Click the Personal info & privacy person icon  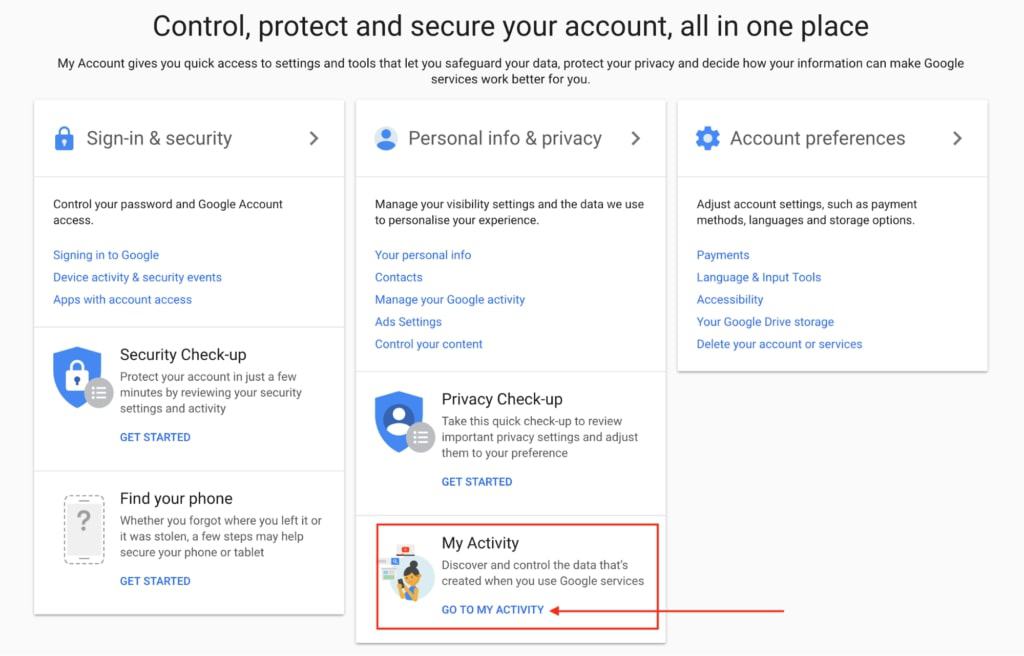(386, 138)
